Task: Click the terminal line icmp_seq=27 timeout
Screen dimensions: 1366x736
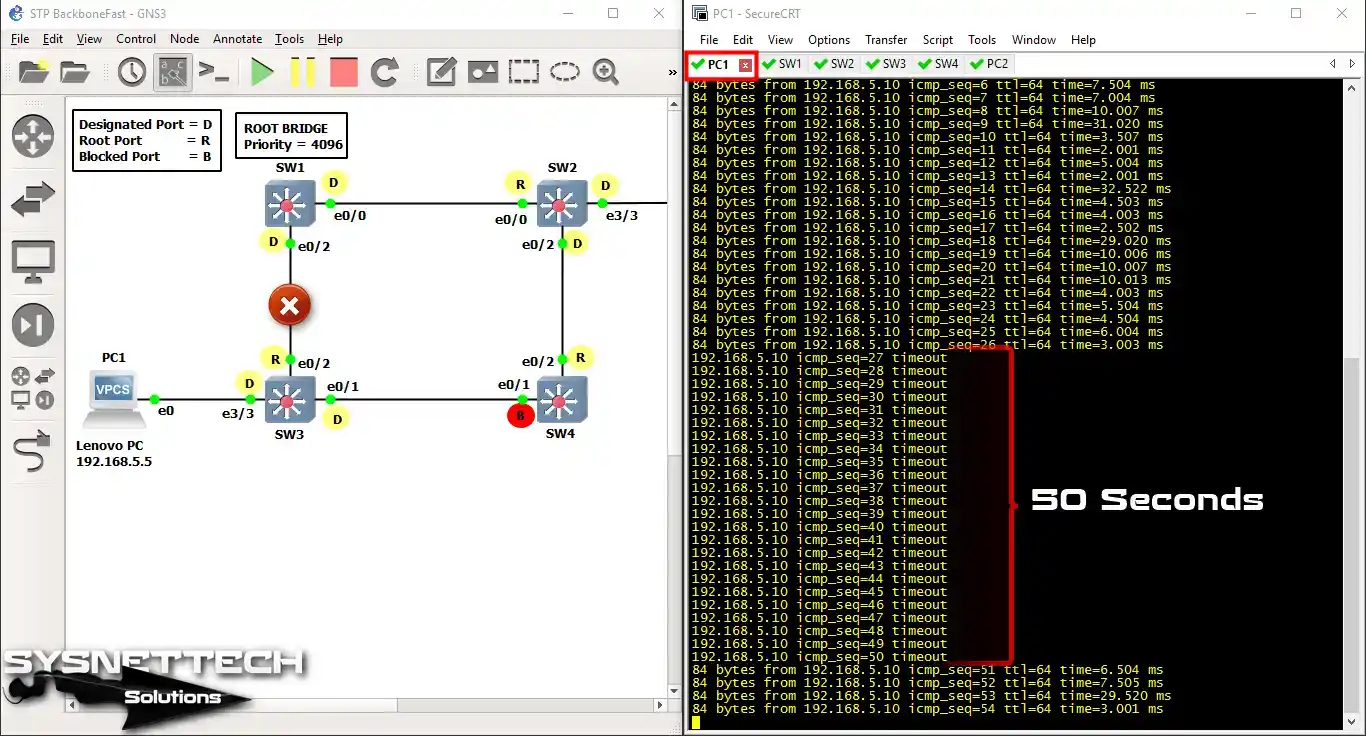Action: coord(819,358)
